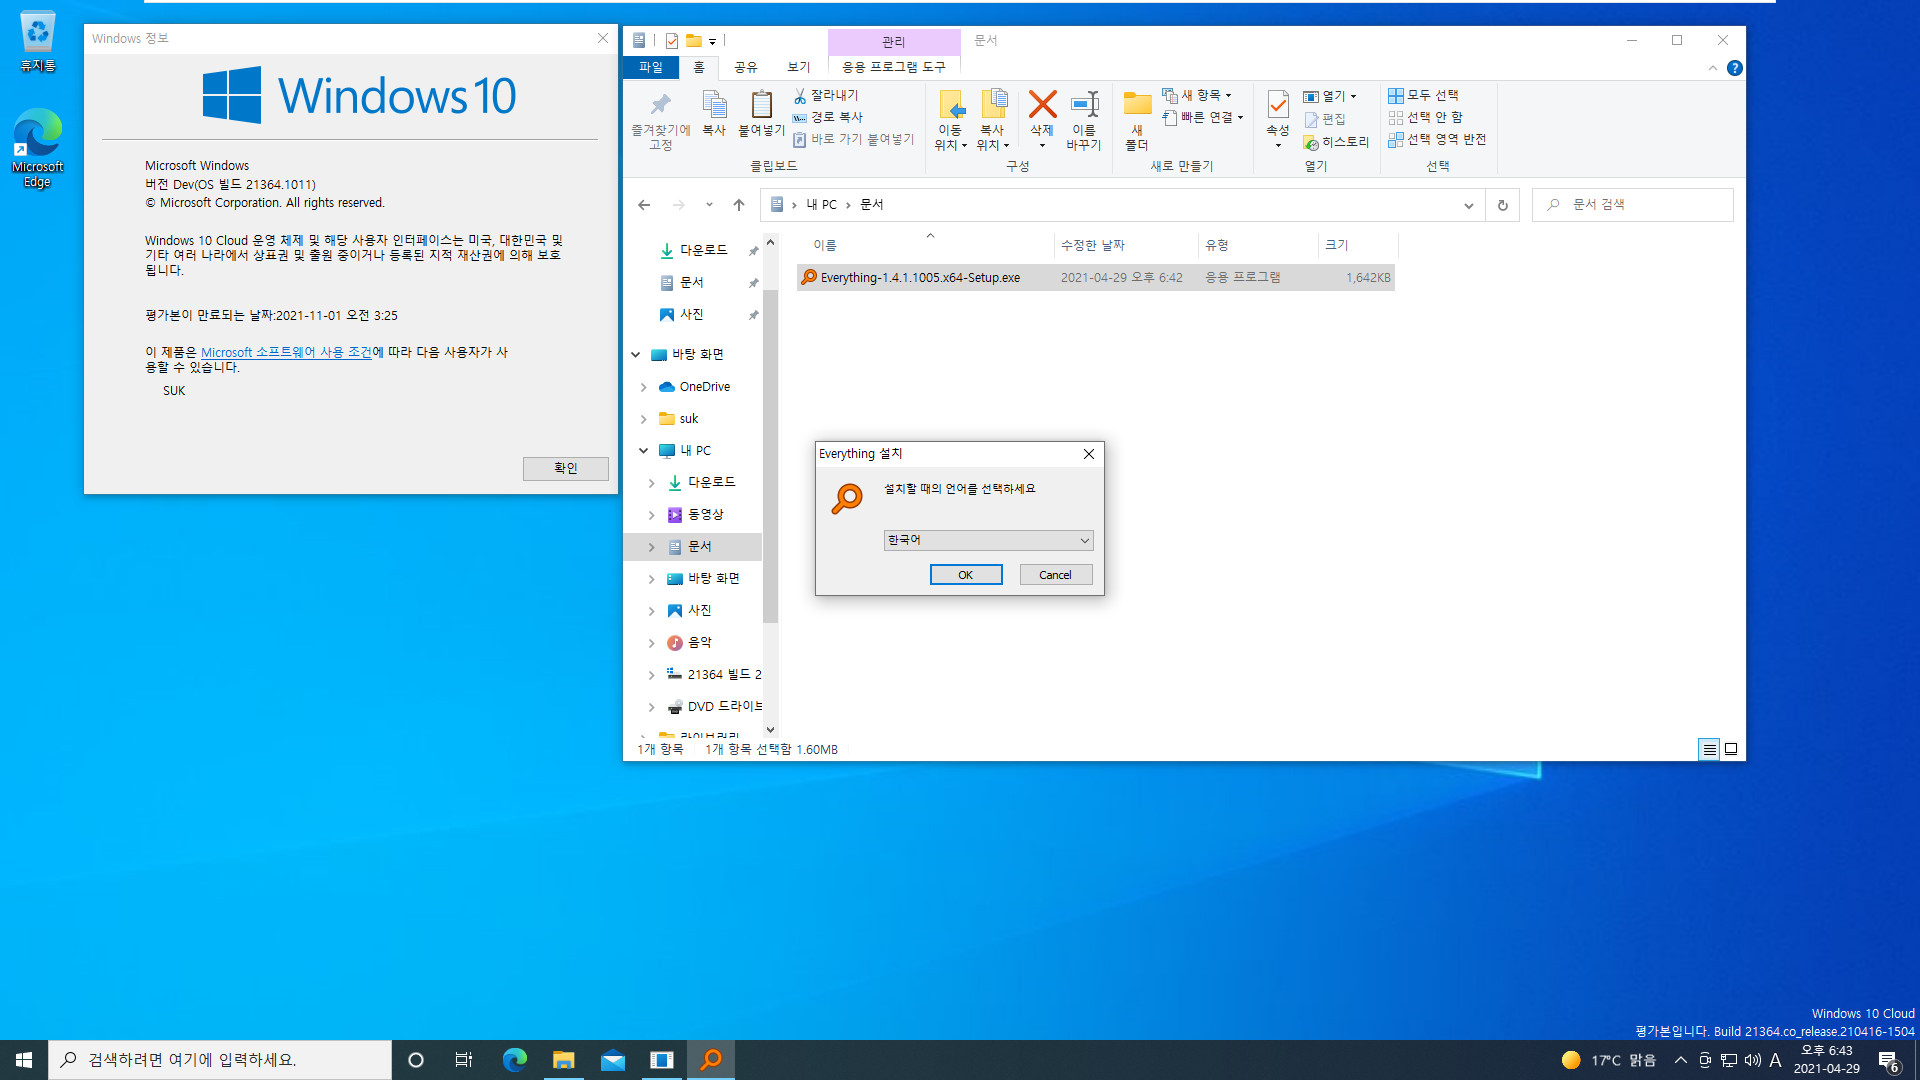Screen dimensions: 1920x1080
Task: Select 음악 in navigation tree
Action: [700, 643]
